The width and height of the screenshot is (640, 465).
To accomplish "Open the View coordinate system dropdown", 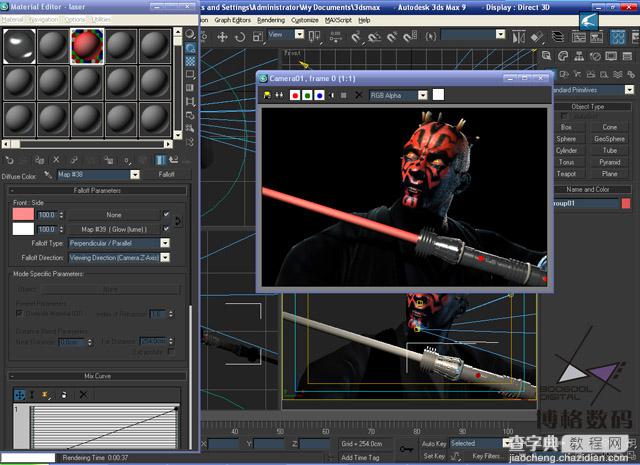I will coord(300,35).
